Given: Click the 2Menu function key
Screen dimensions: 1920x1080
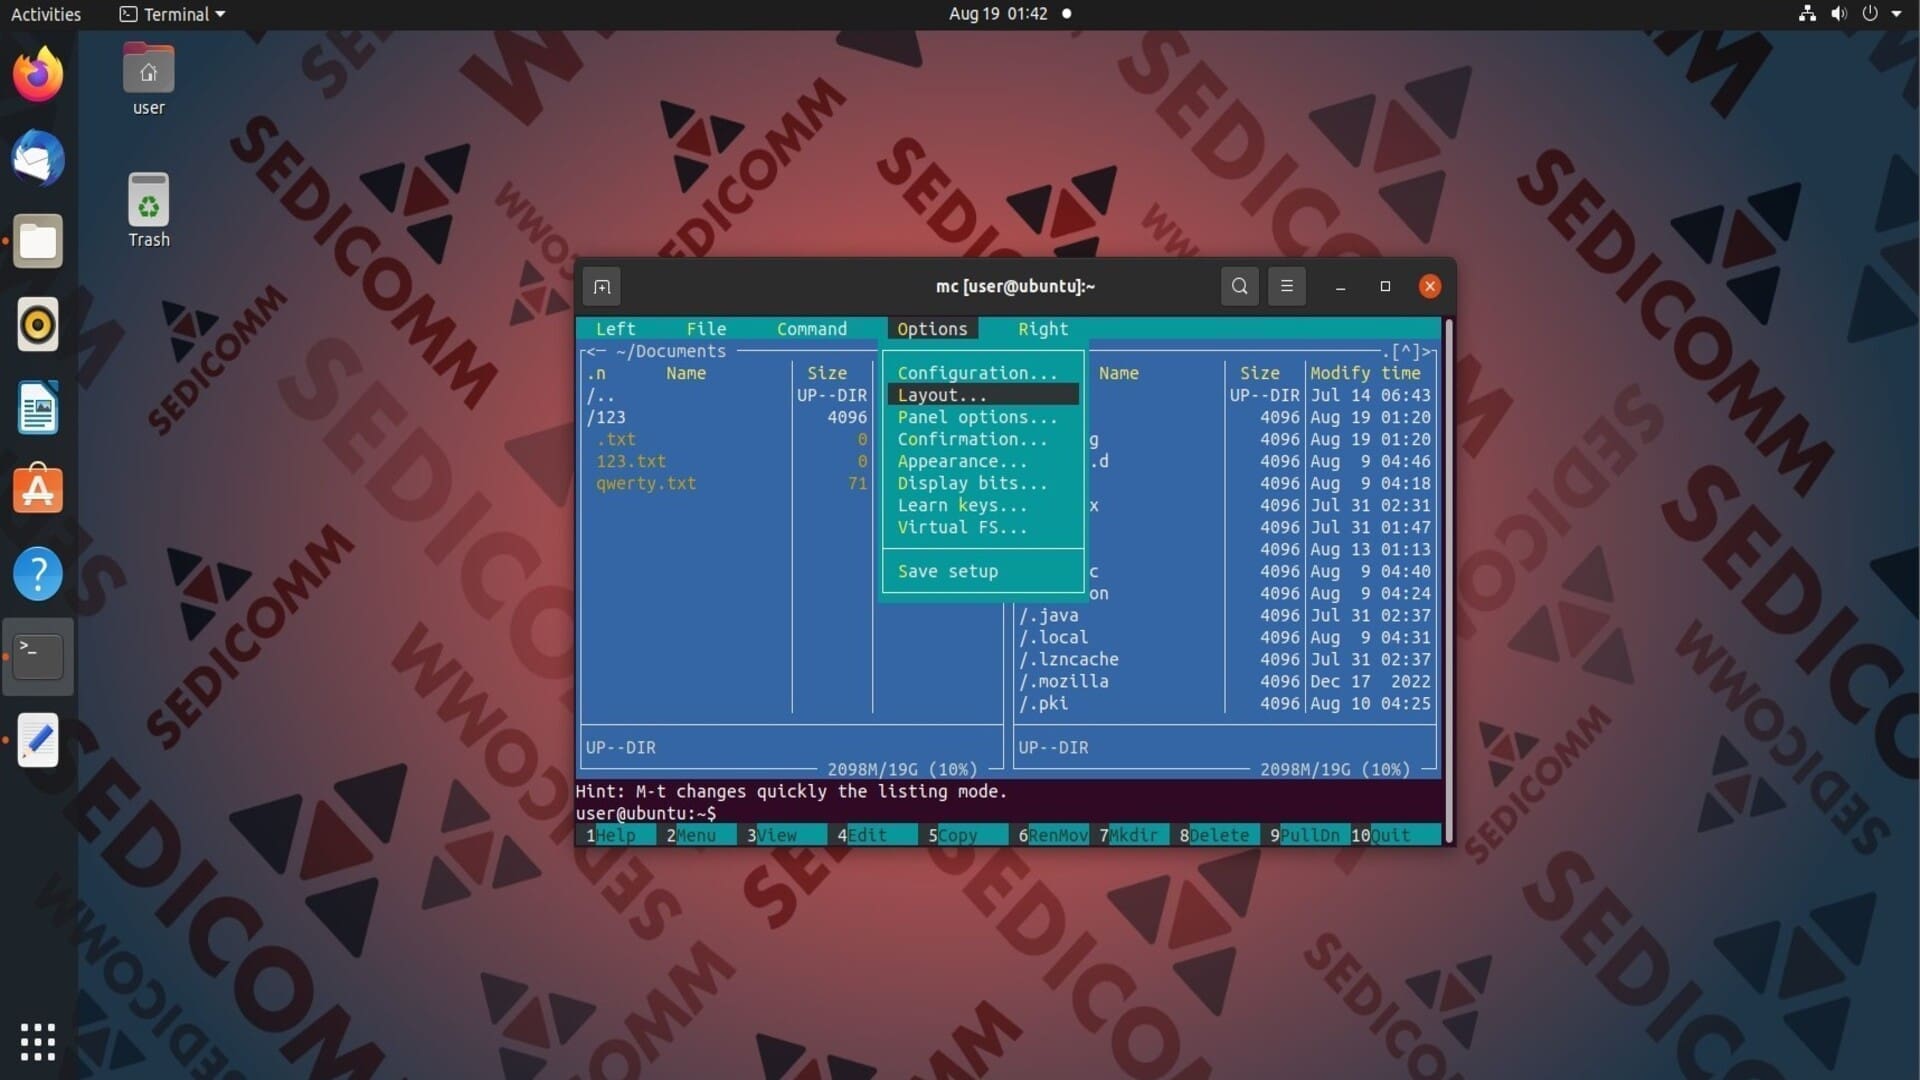Looking at the screenshot, I should (696, 835).
